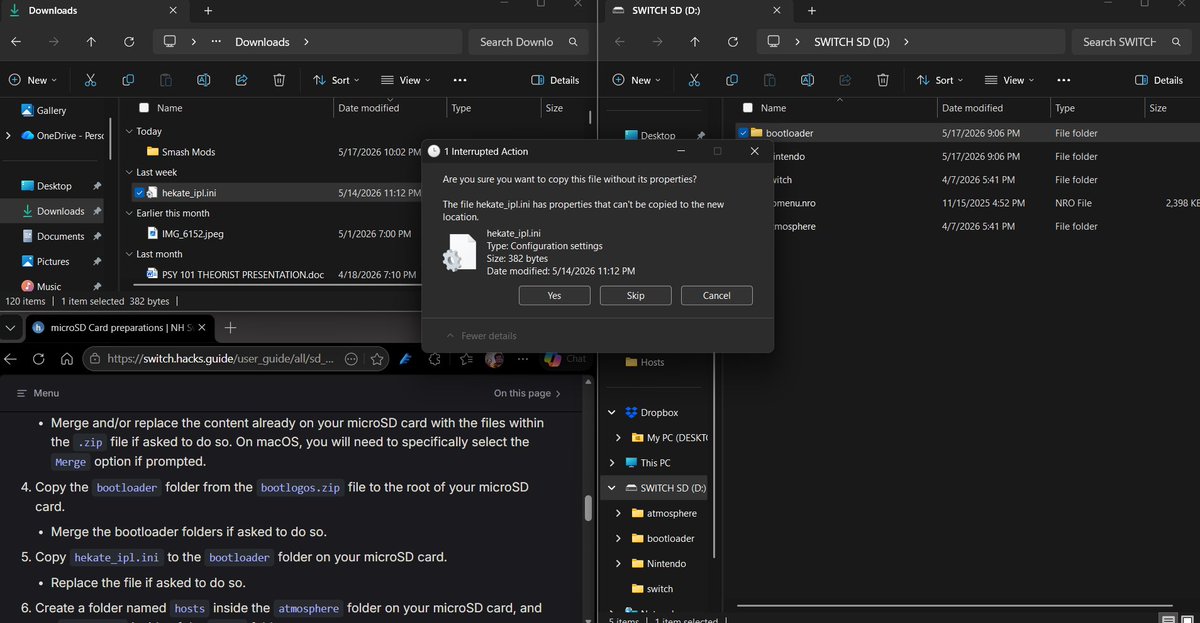The width and height of the screenshot is (1200, 623).
Task: Add new tab in Downloads window
Action: [208, 10]
